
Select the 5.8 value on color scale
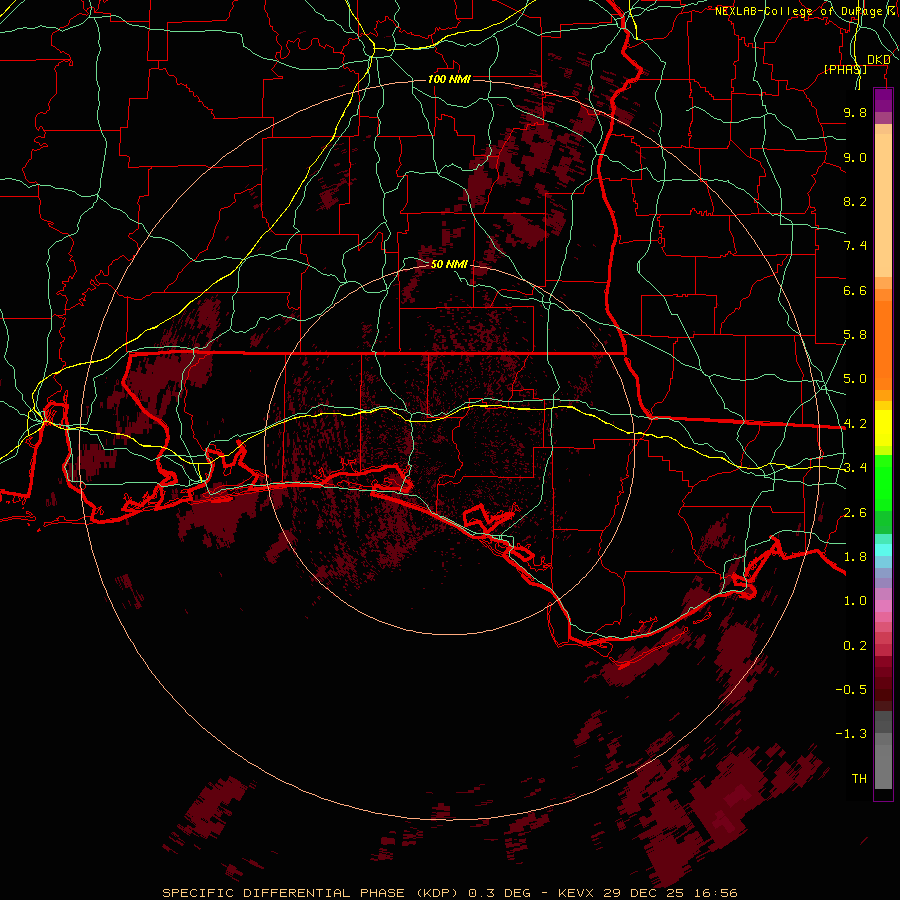[x=855, y=335]
